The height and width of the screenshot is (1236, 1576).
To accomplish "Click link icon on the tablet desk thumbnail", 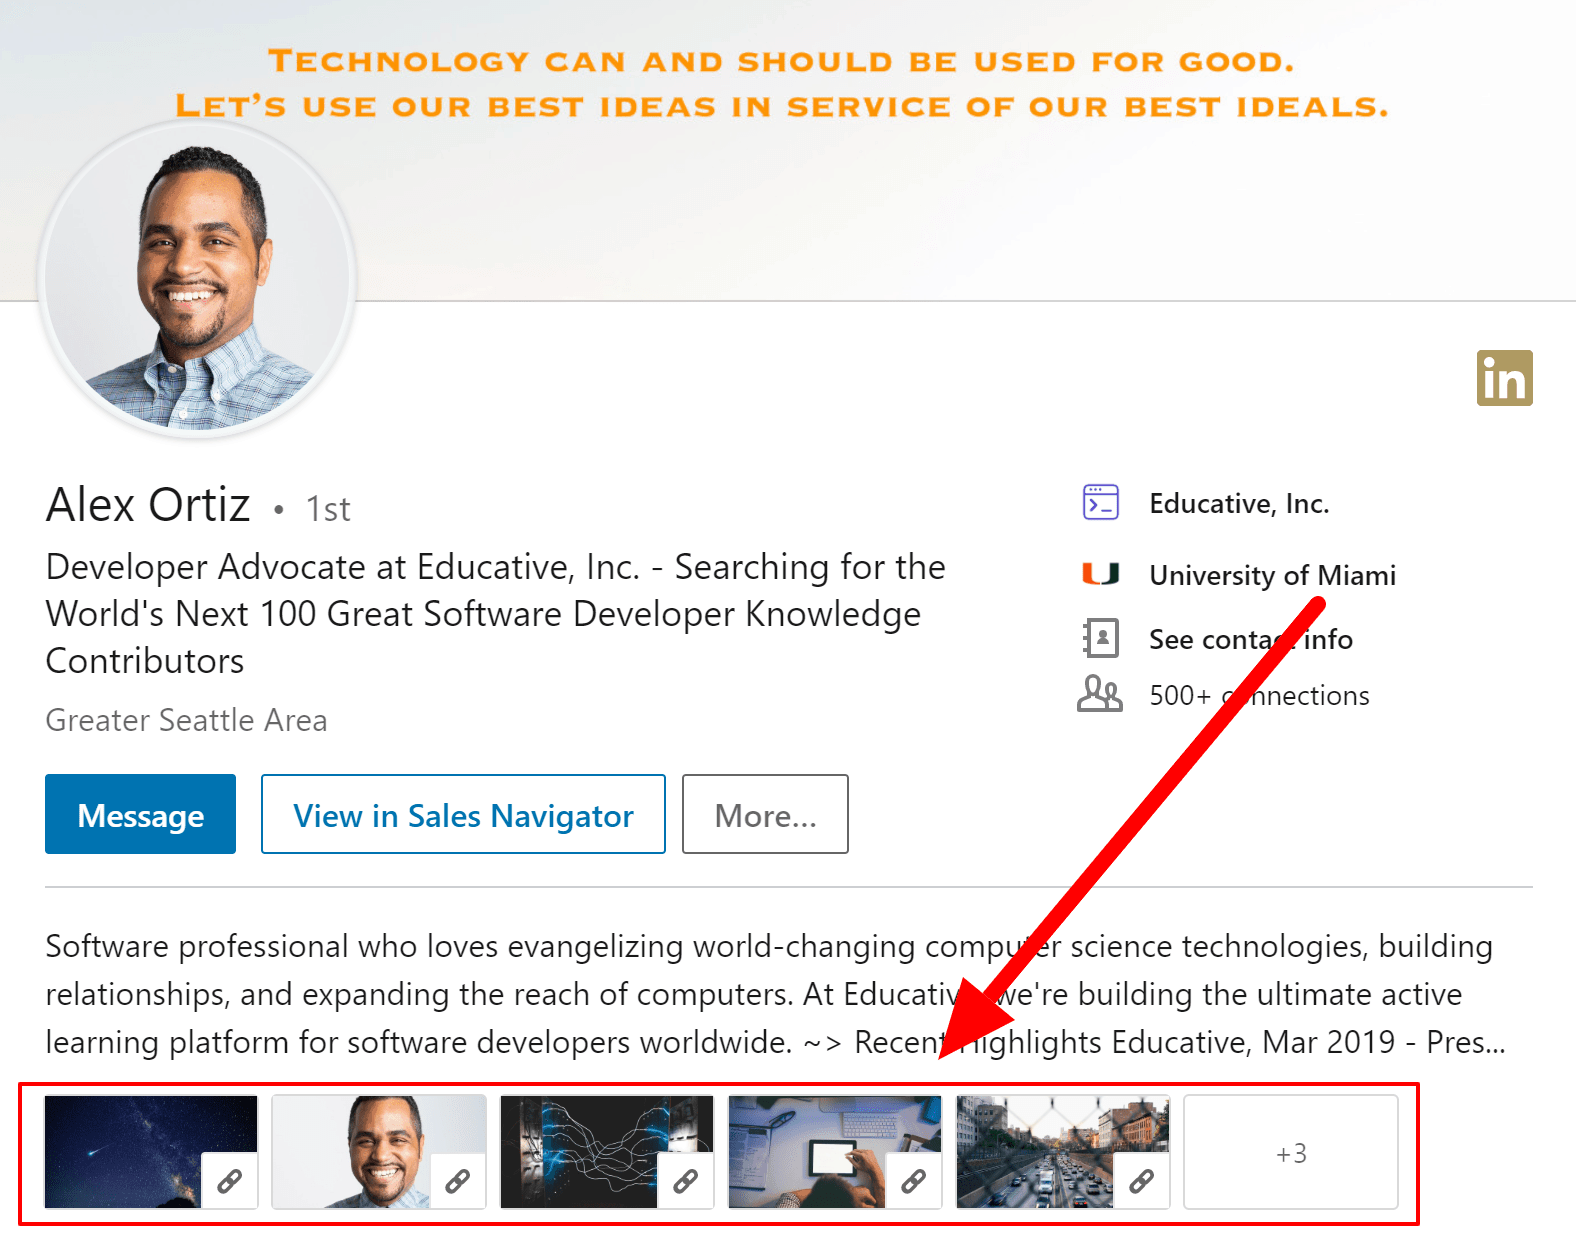I will click(x=913, y=1181).
